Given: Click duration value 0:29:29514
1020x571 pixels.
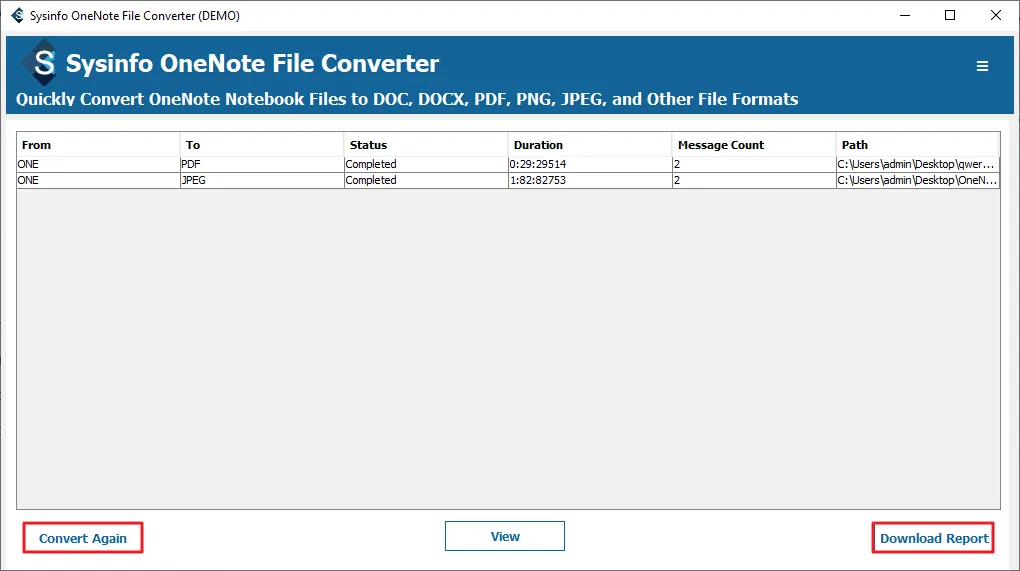Looking at the screenshot, I should click(x=589, y=164).
